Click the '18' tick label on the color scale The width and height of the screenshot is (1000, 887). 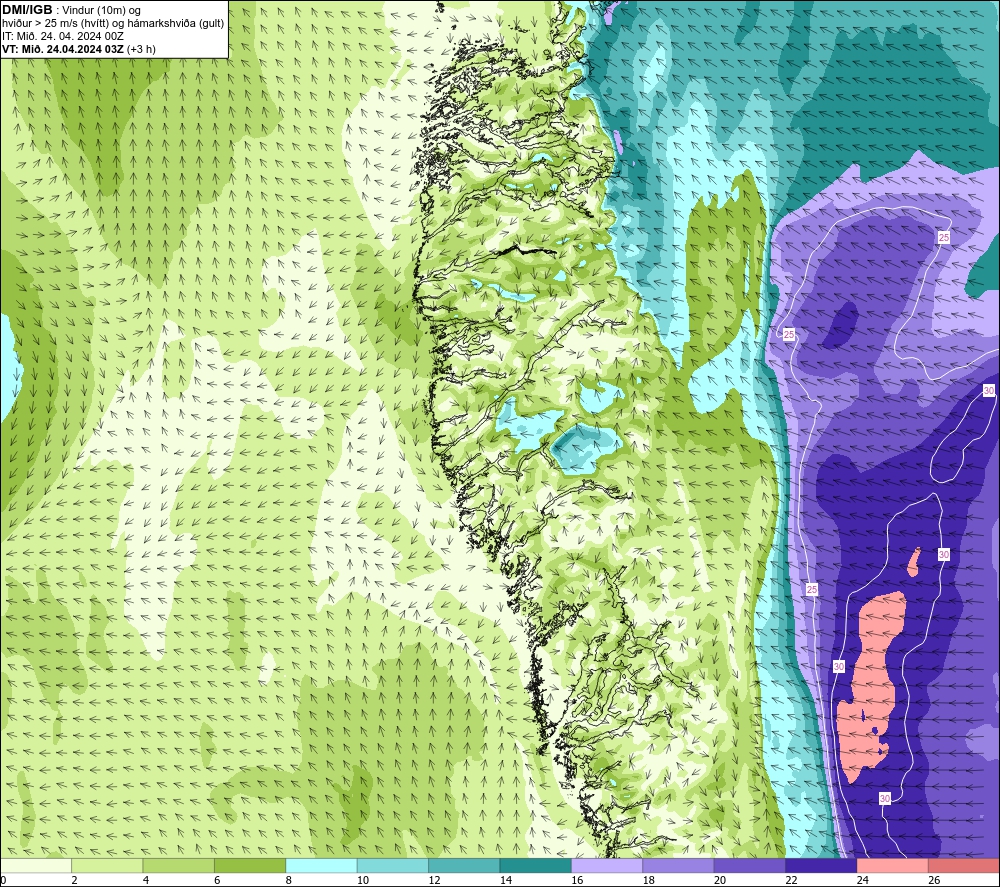pyautogui.click(x=649, y=880)
